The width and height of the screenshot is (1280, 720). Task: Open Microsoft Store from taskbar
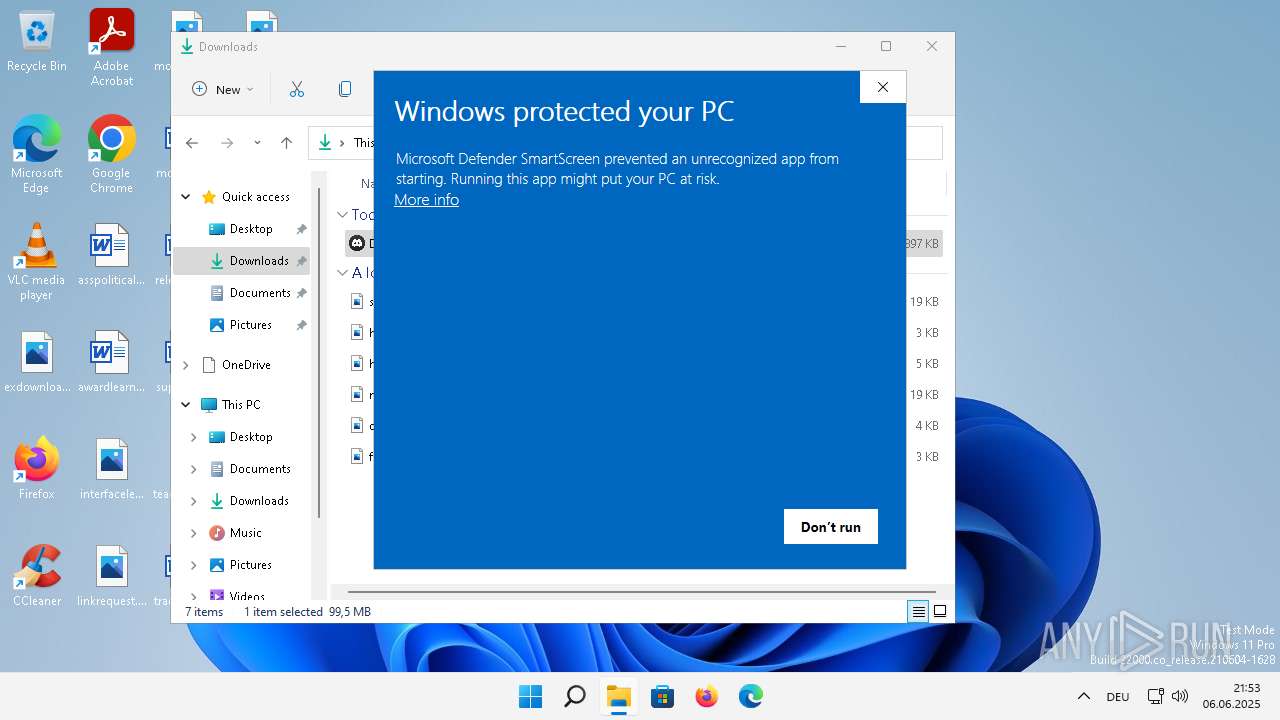[662, 696]
